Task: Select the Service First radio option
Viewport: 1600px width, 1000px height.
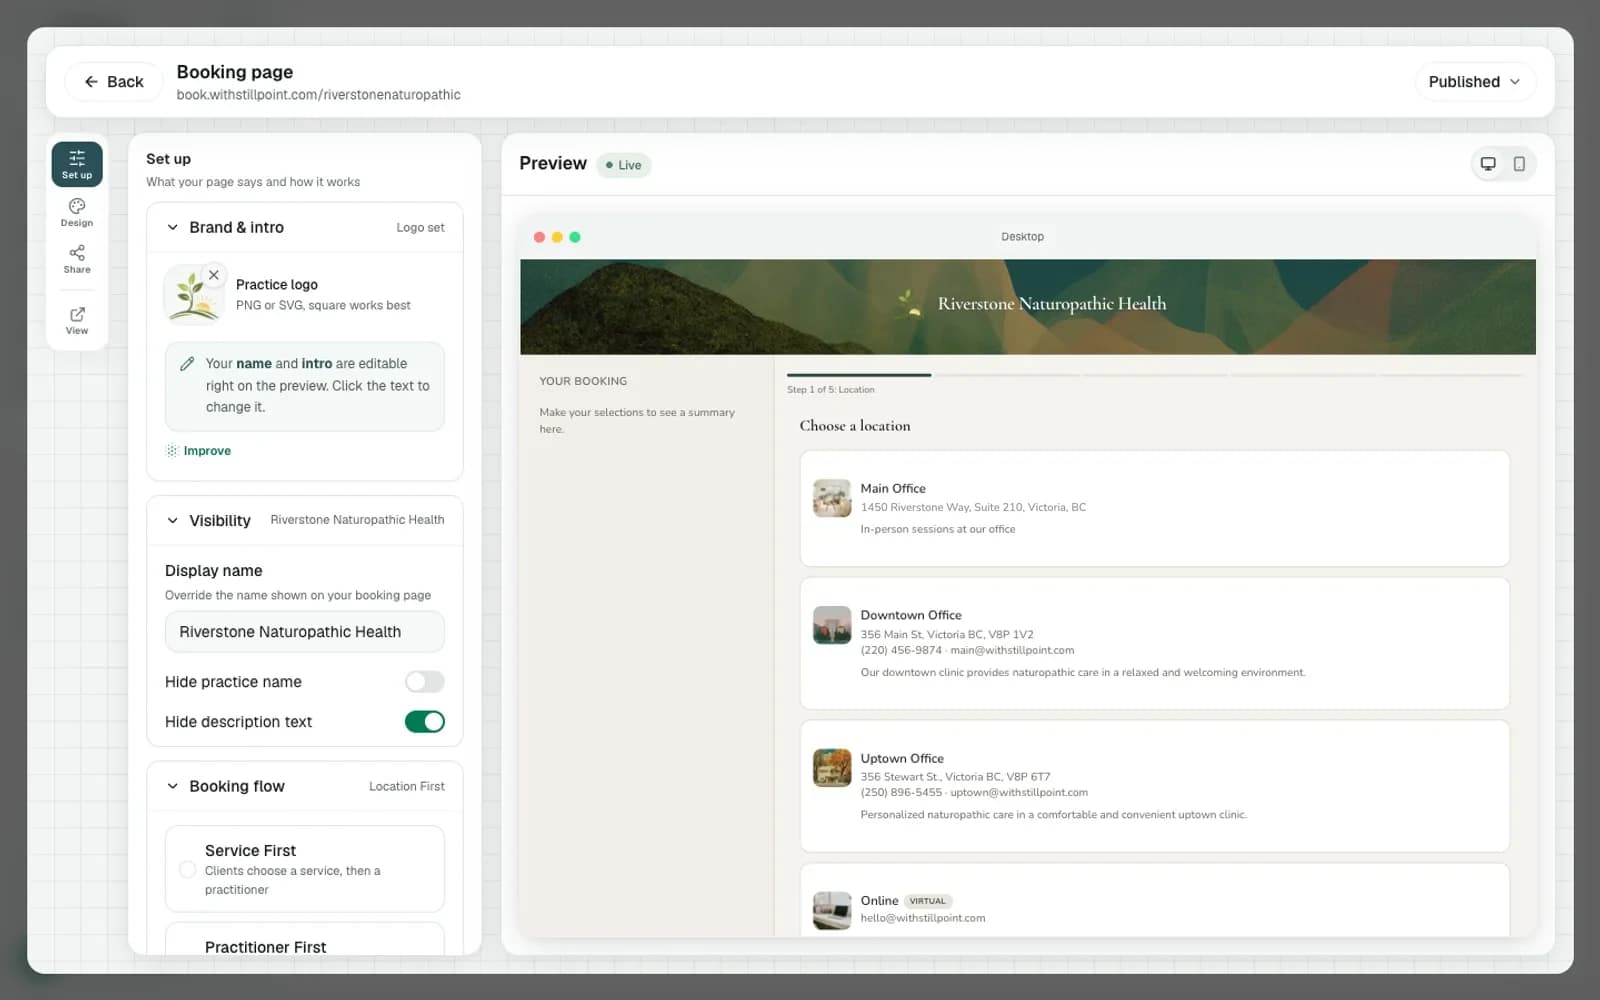Action: [187, 870]
